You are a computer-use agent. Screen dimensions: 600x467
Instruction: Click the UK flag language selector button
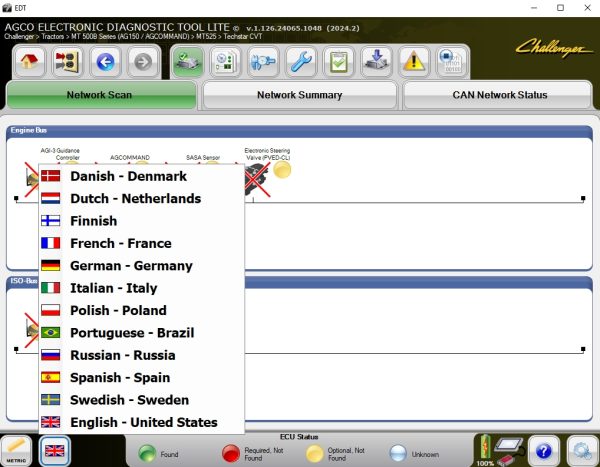tap(55, 451)
